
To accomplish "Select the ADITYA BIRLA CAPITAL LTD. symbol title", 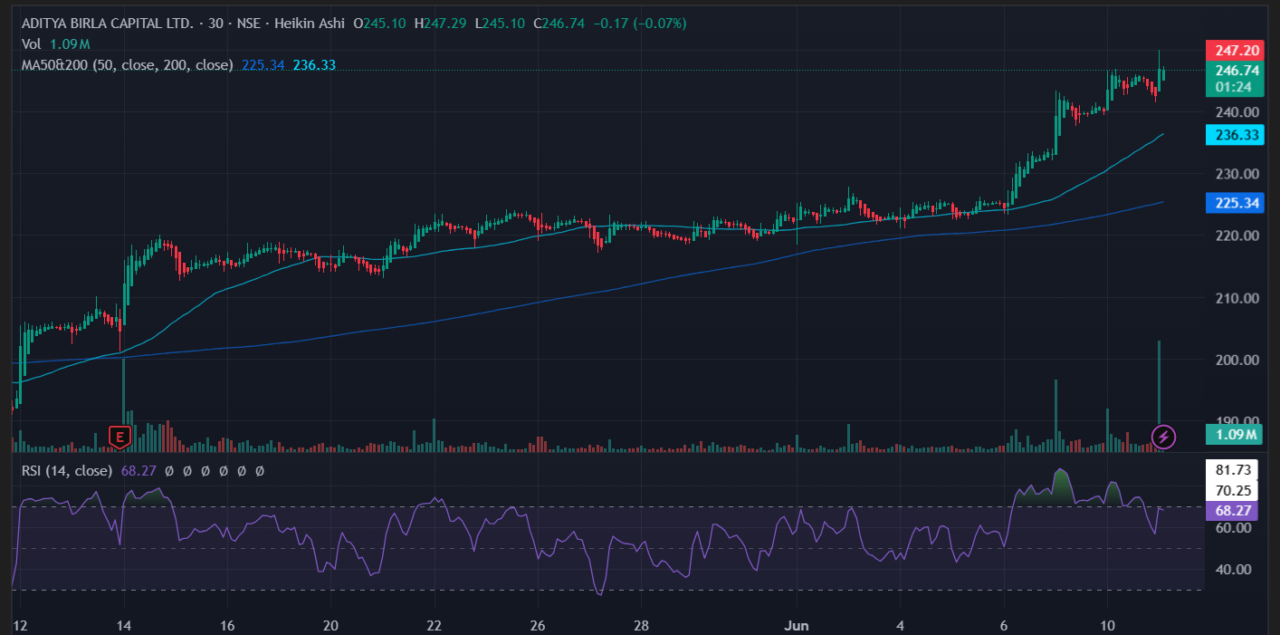I will [x=107, y=23].
